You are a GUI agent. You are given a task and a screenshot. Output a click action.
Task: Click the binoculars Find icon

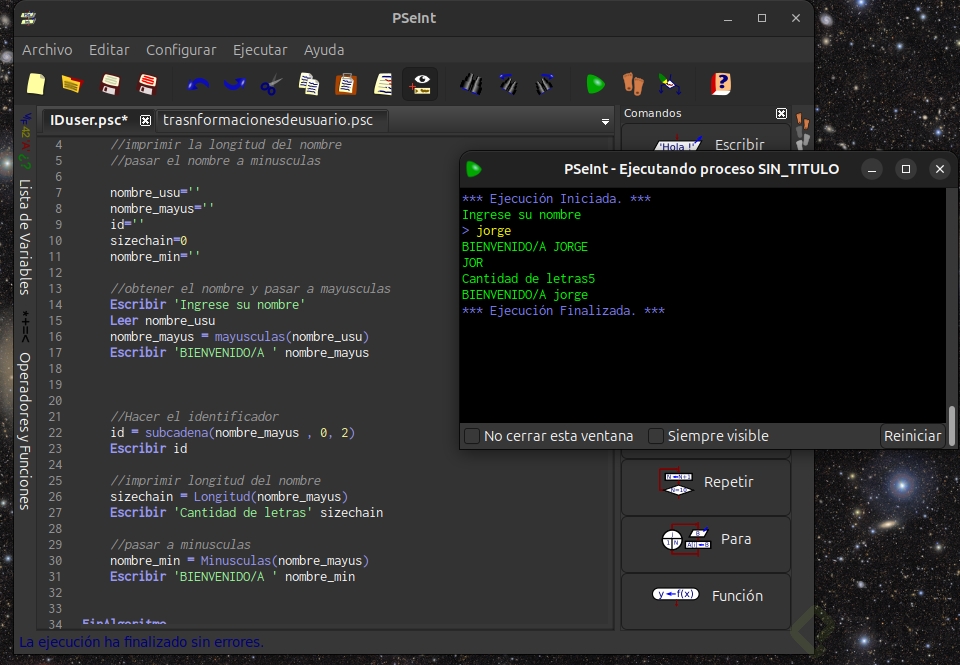[471, 84]
